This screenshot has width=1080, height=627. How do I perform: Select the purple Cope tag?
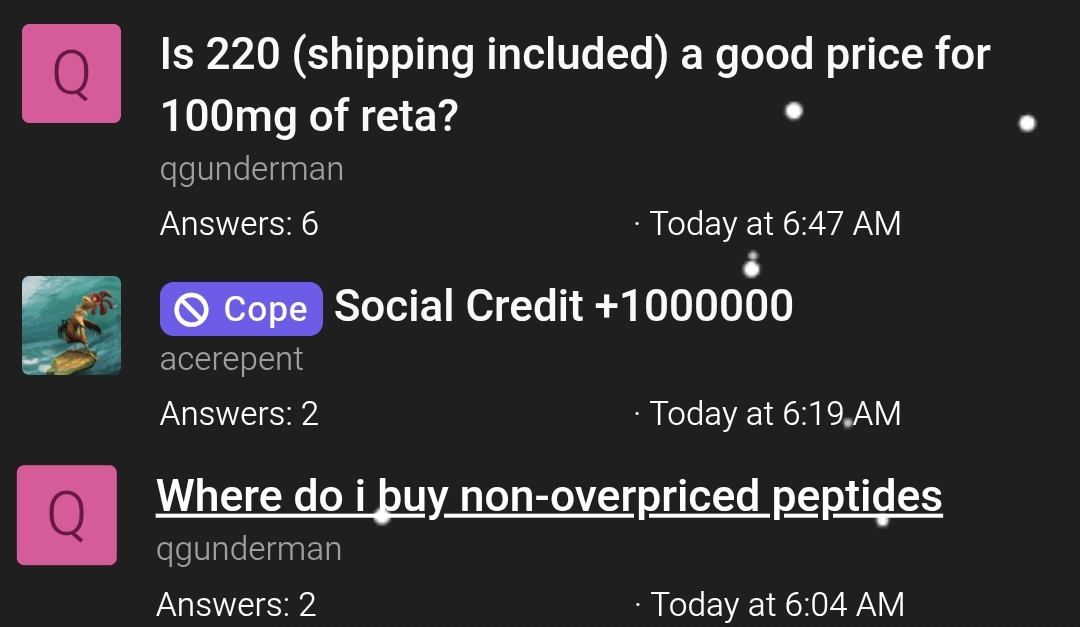tap(241, 309)
